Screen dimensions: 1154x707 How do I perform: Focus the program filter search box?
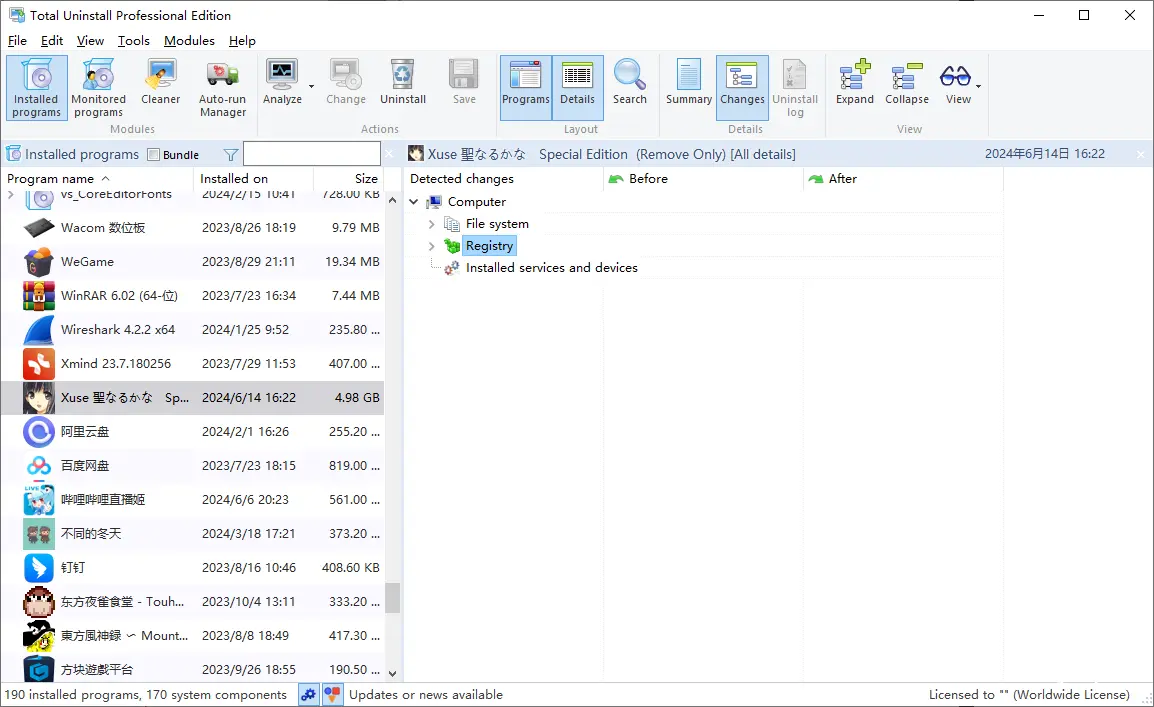(311, 154)
